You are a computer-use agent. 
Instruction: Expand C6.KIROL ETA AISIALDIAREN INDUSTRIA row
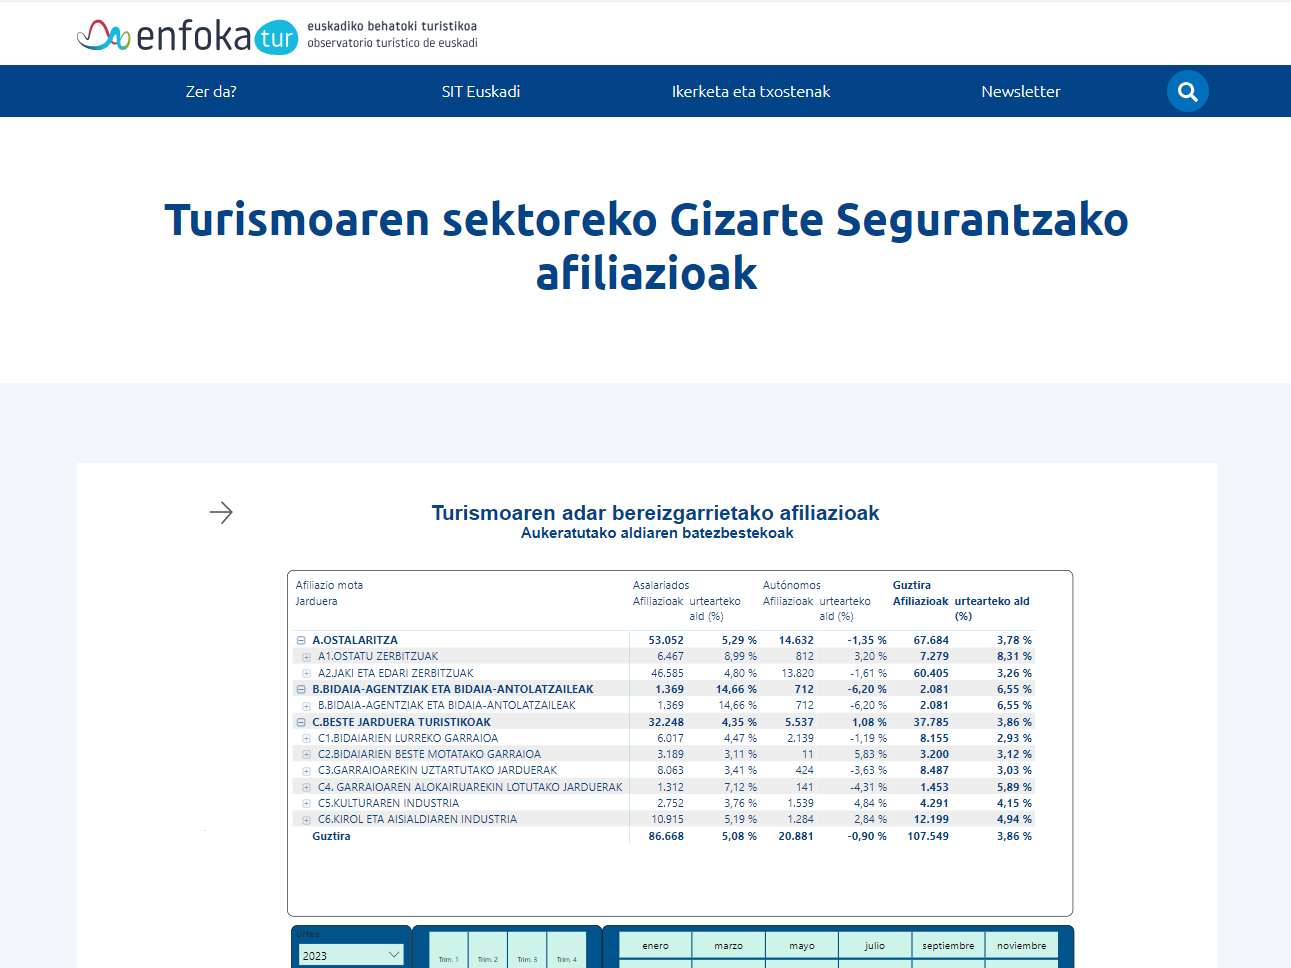[x=307, y=820]
